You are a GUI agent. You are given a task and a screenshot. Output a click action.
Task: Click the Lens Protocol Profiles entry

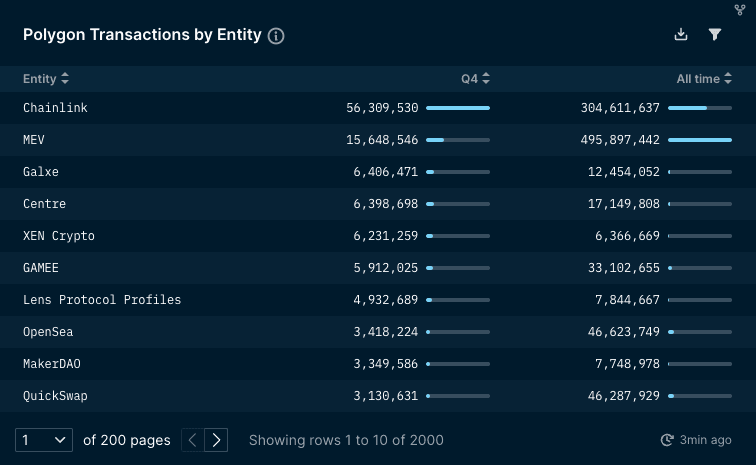point(102,300)
